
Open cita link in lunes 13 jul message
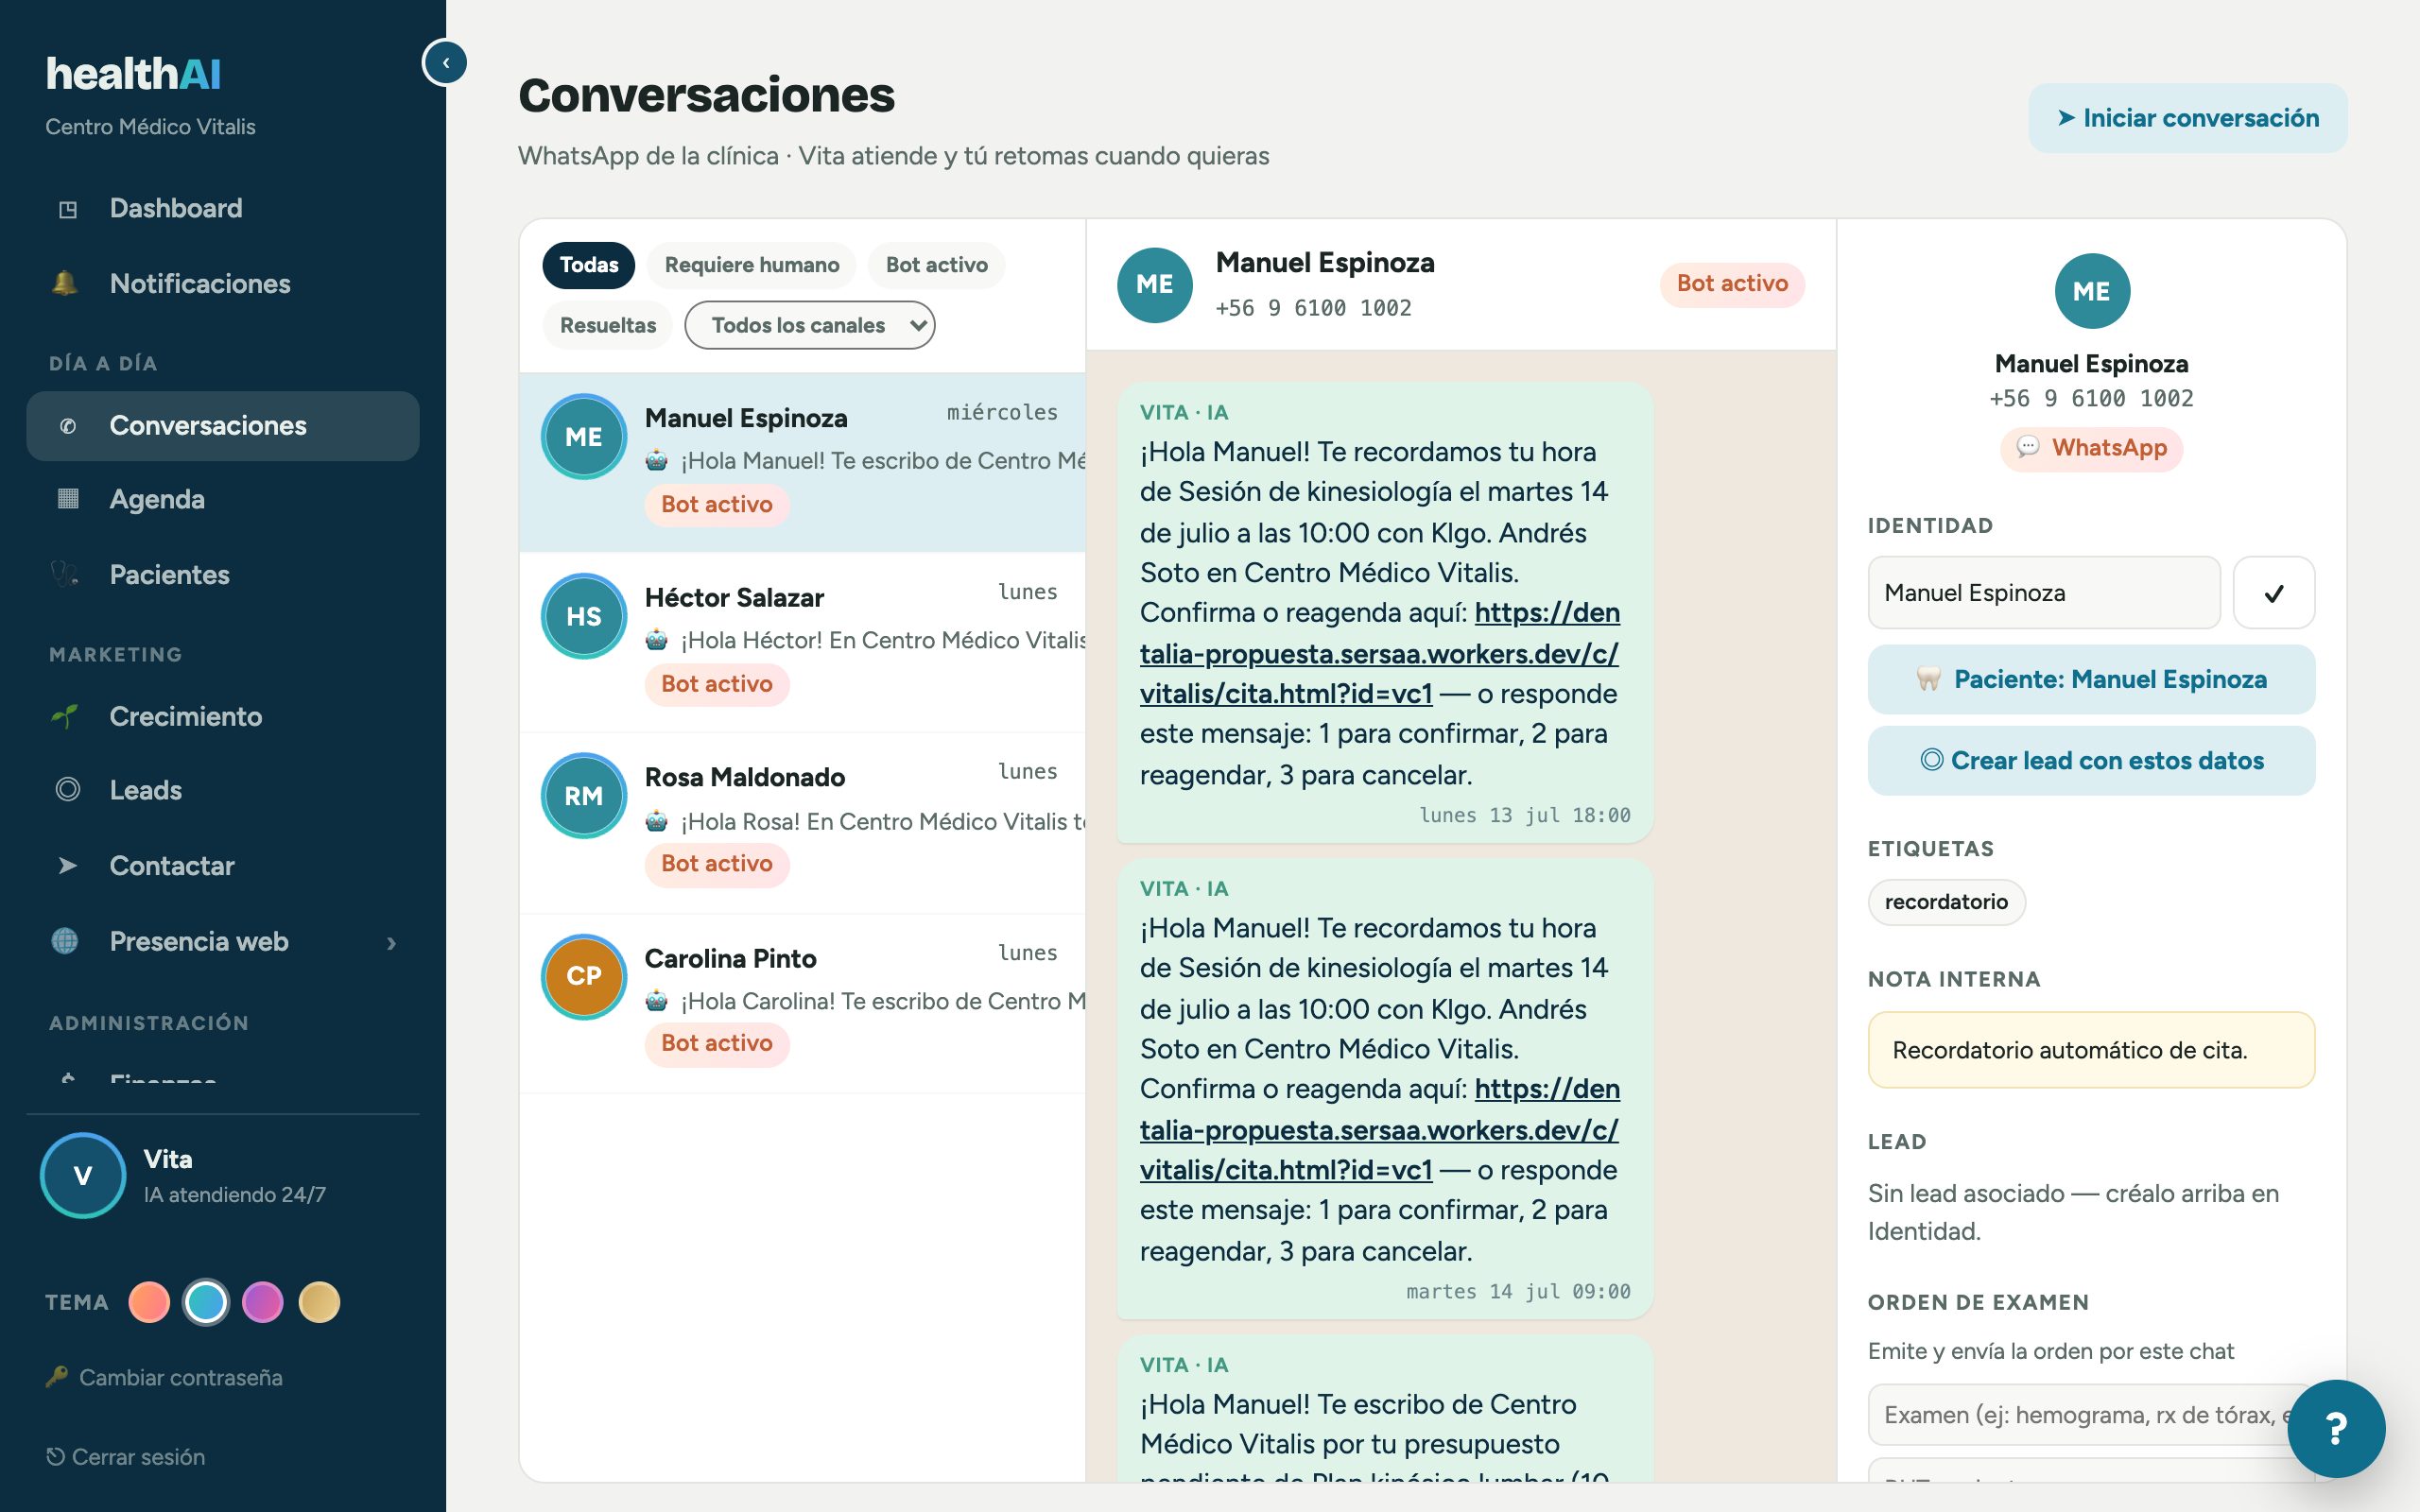1380,653
